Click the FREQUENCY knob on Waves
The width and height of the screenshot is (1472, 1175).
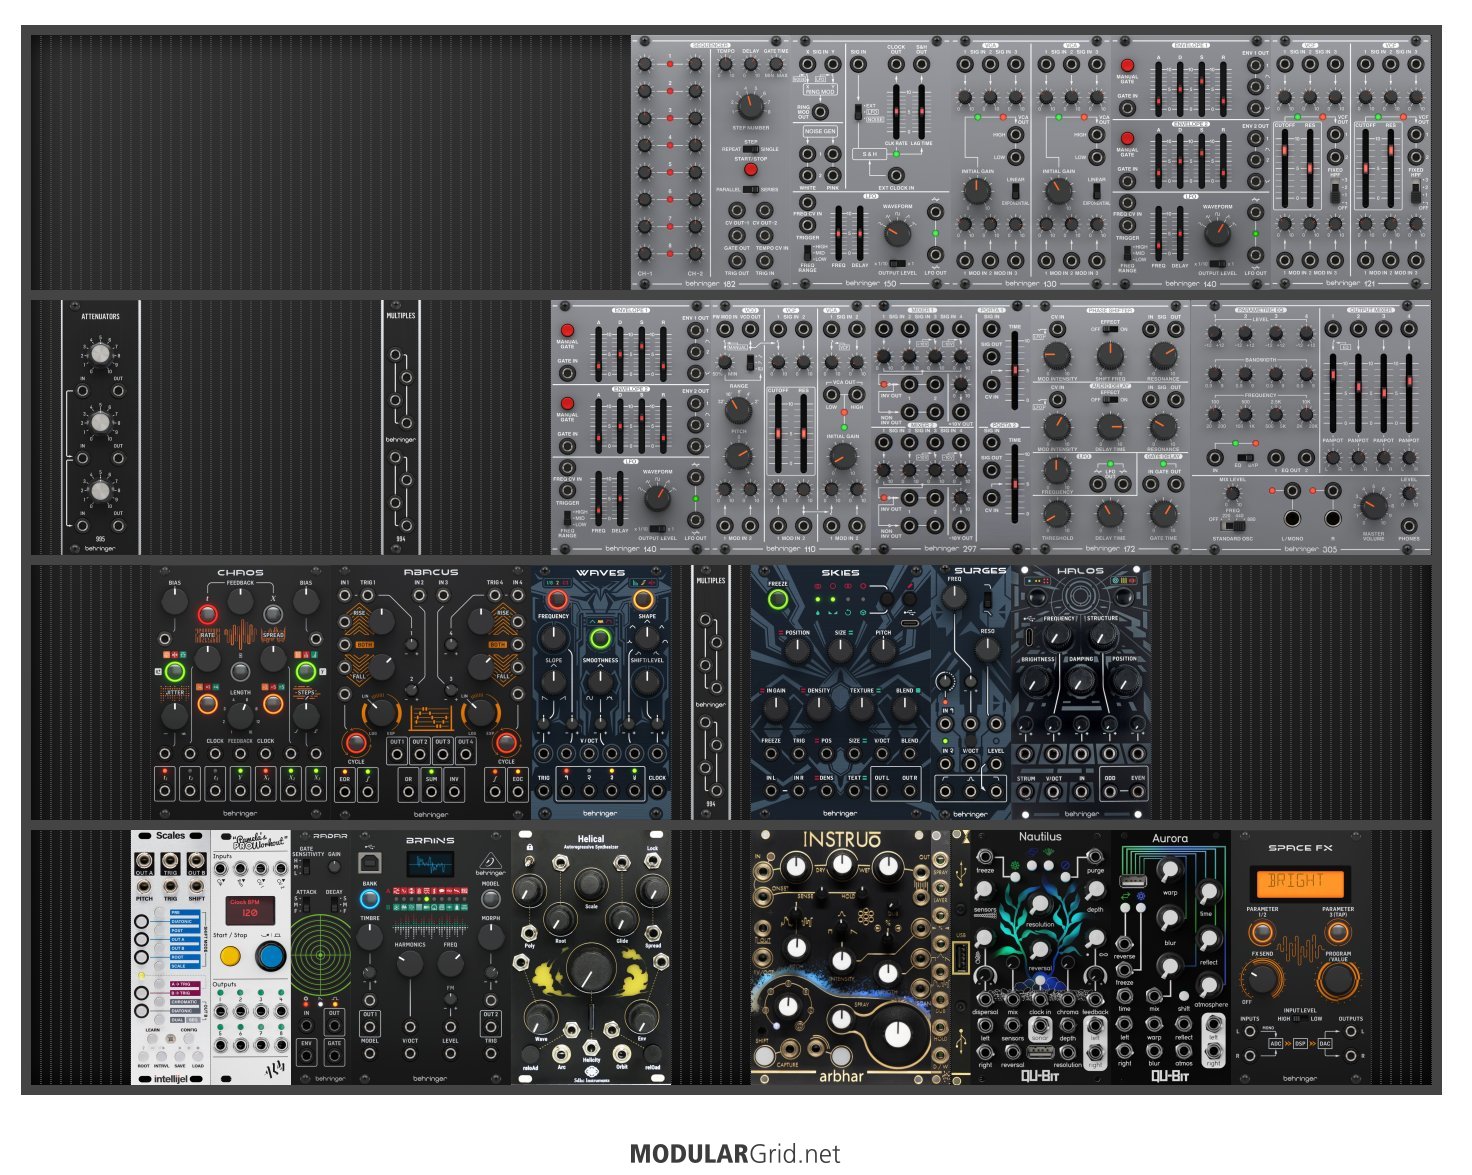click(554, 637)
